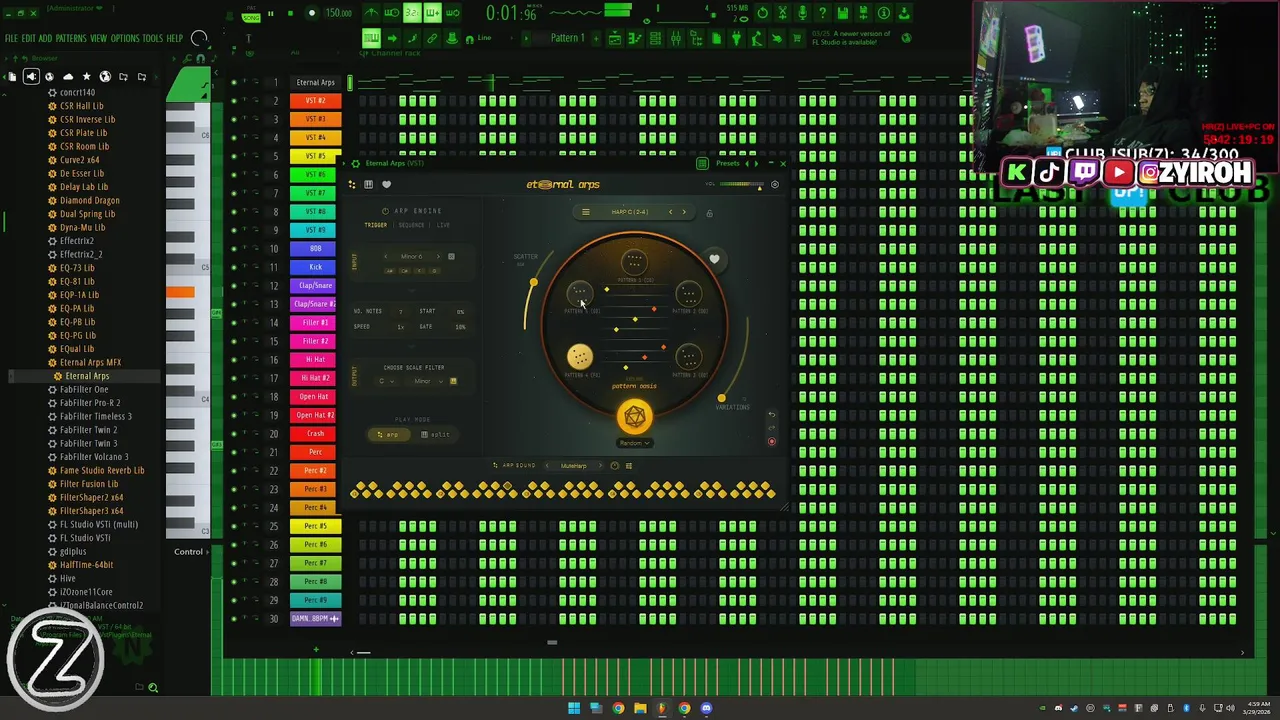The height and width of the screenshot is (720, 1280).
Task: Go to the next HARP C preset arrow
Action: [x=684, y=212]
